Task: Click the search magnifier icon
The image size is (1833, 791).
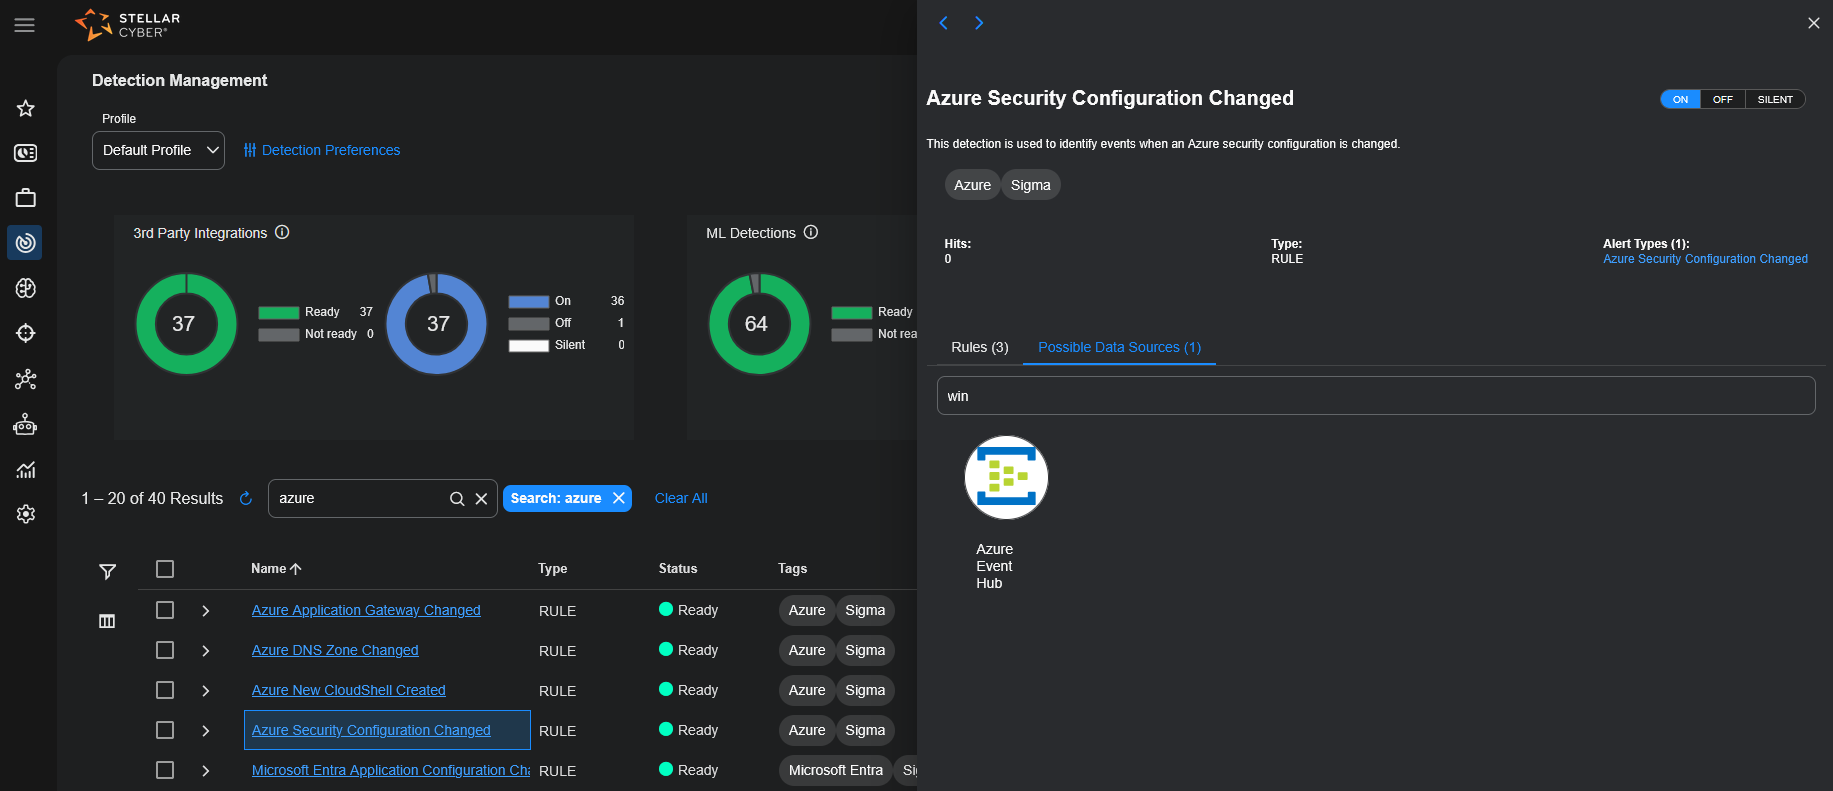Action: click(x=457, y=499)
